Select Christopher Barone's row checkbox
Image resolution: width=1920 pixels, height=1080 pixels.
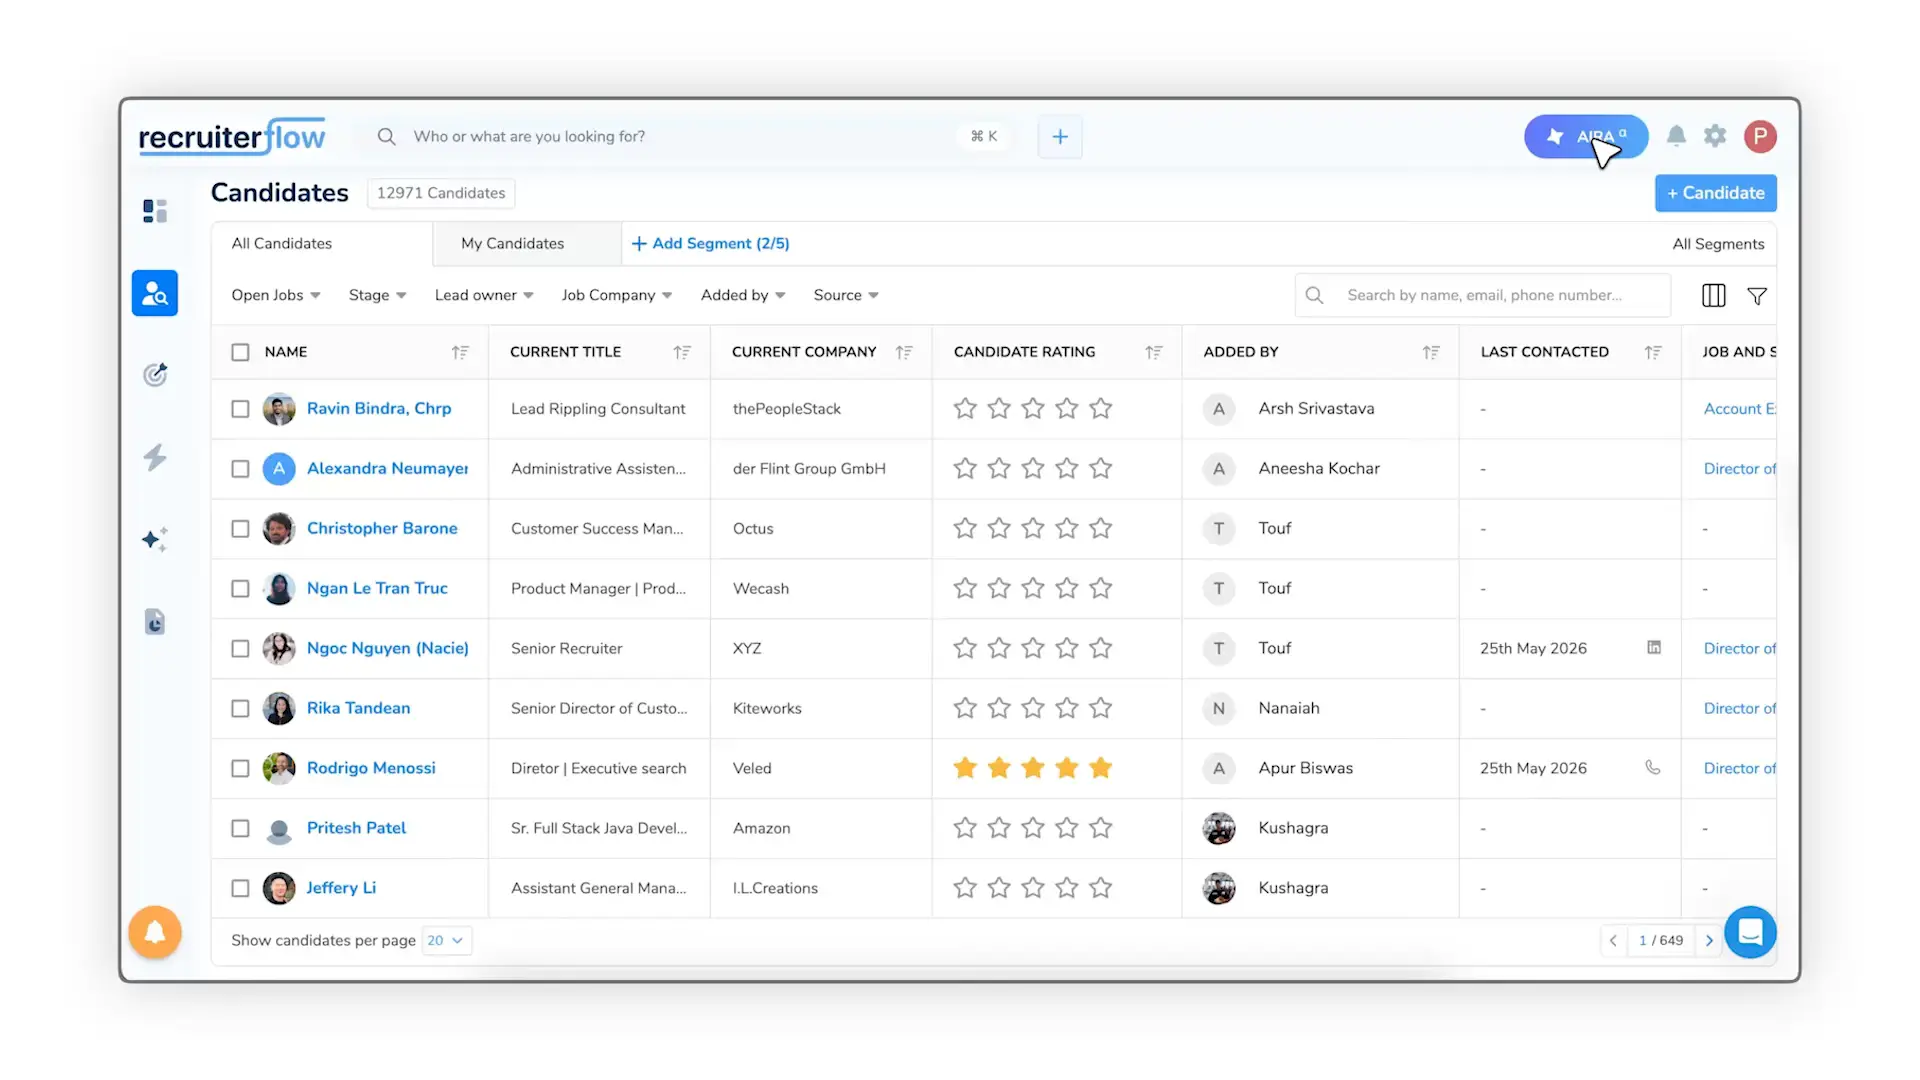point(240,529)
